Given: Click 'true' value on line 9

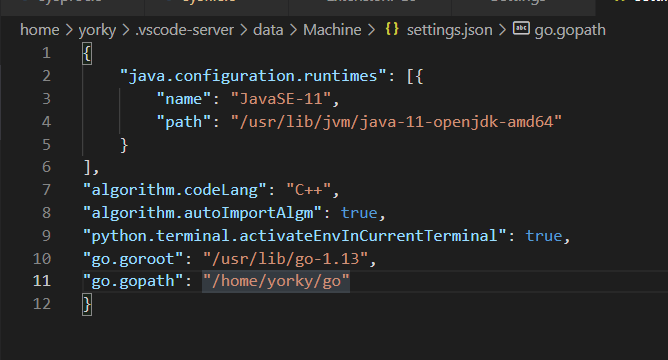Looking at the screenshot, I should pyautogui.click(x=544, y=236).
